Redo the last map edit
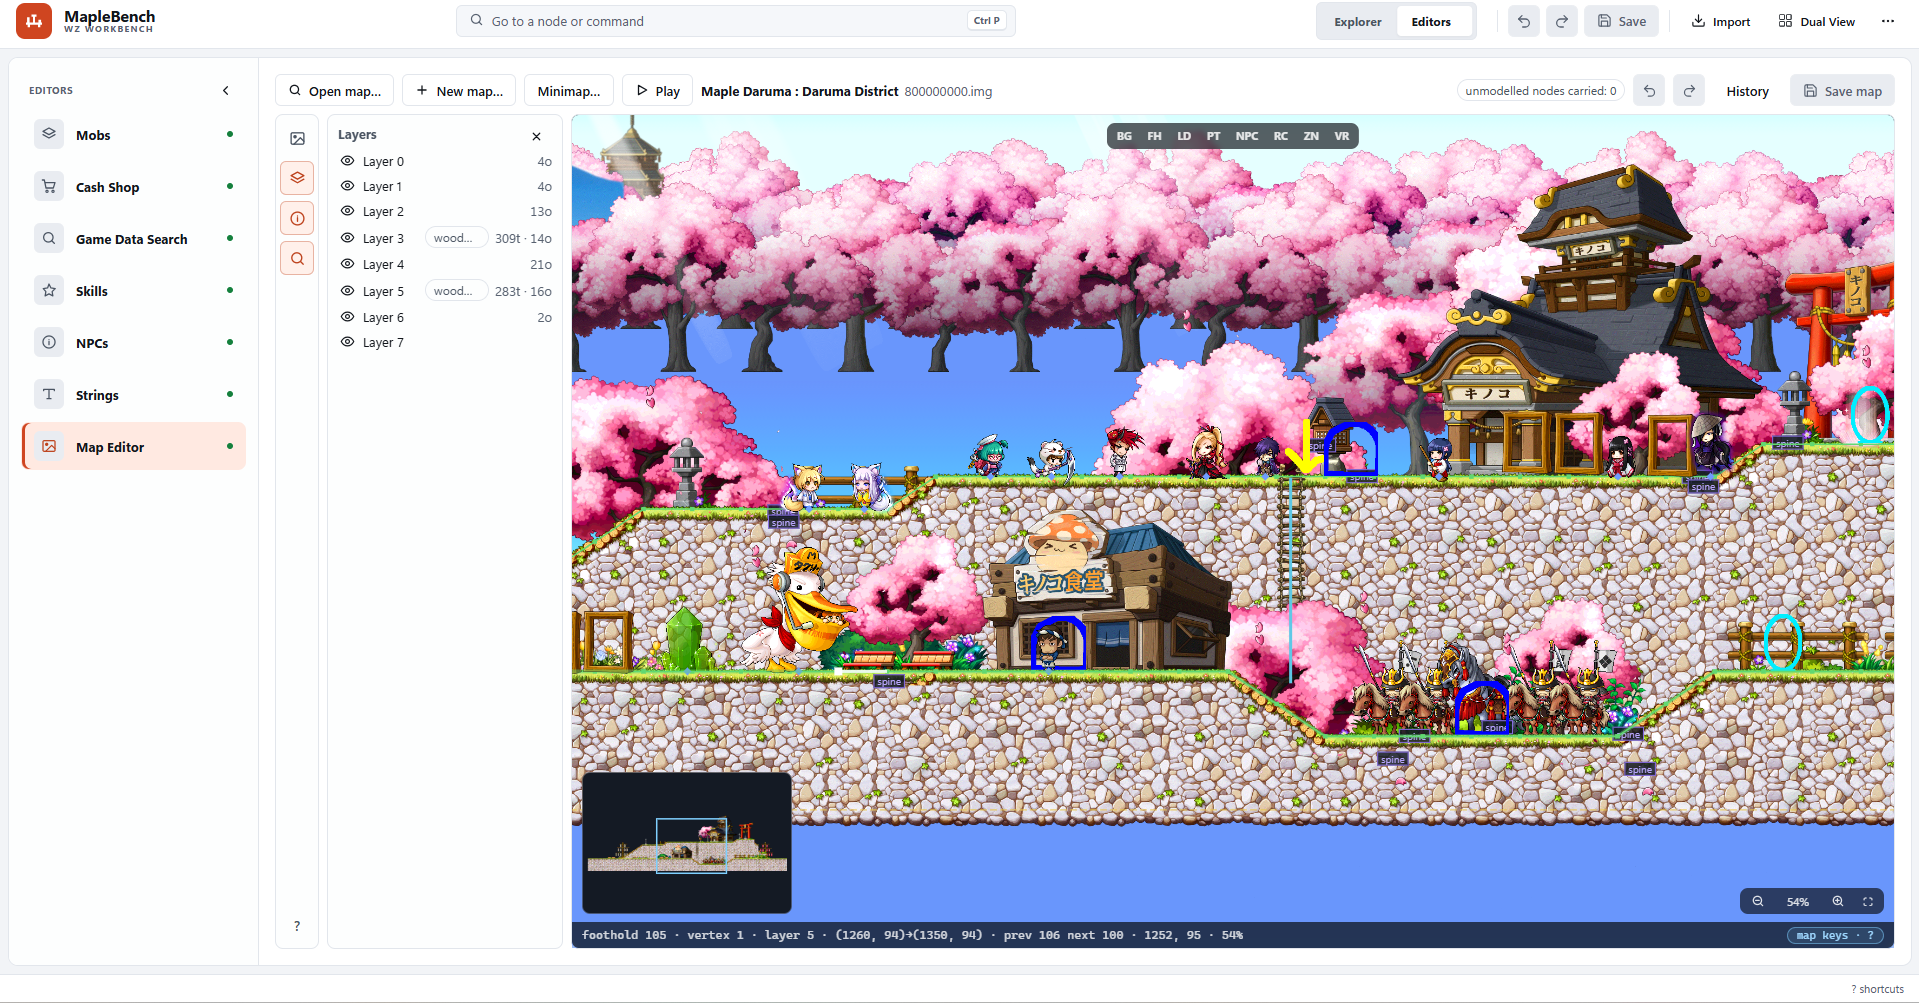The image size is (1919, 1003). point(1689,91)
